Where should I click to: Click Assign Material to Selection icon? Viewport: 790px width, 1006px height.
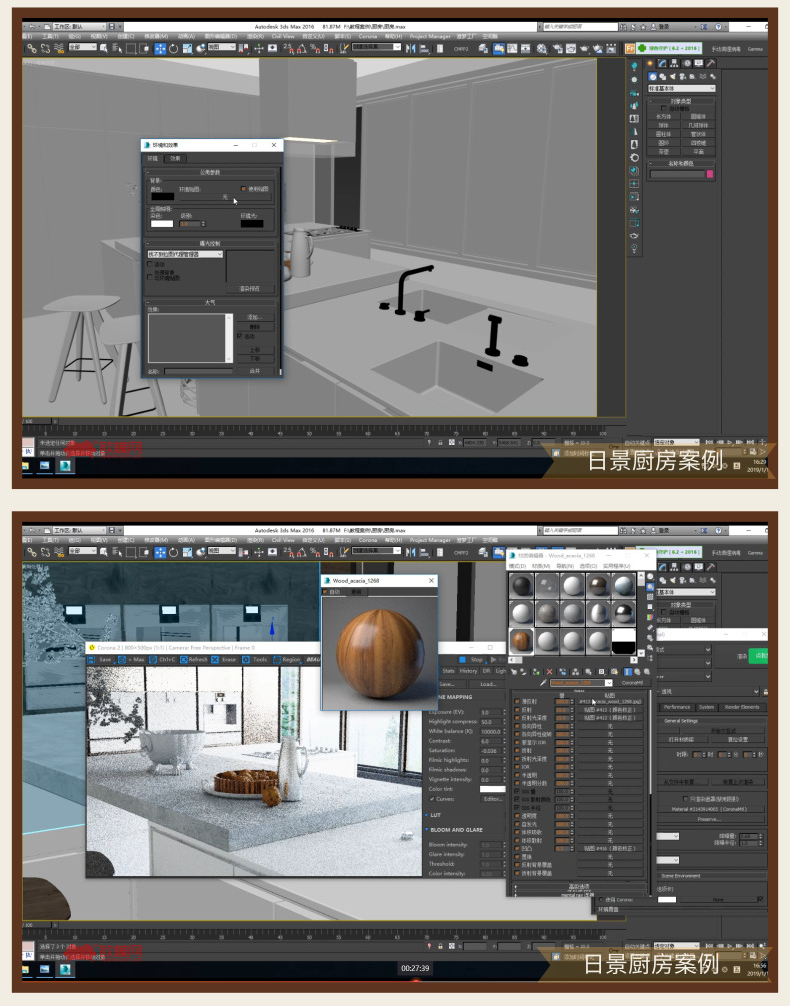coord(536,672)
